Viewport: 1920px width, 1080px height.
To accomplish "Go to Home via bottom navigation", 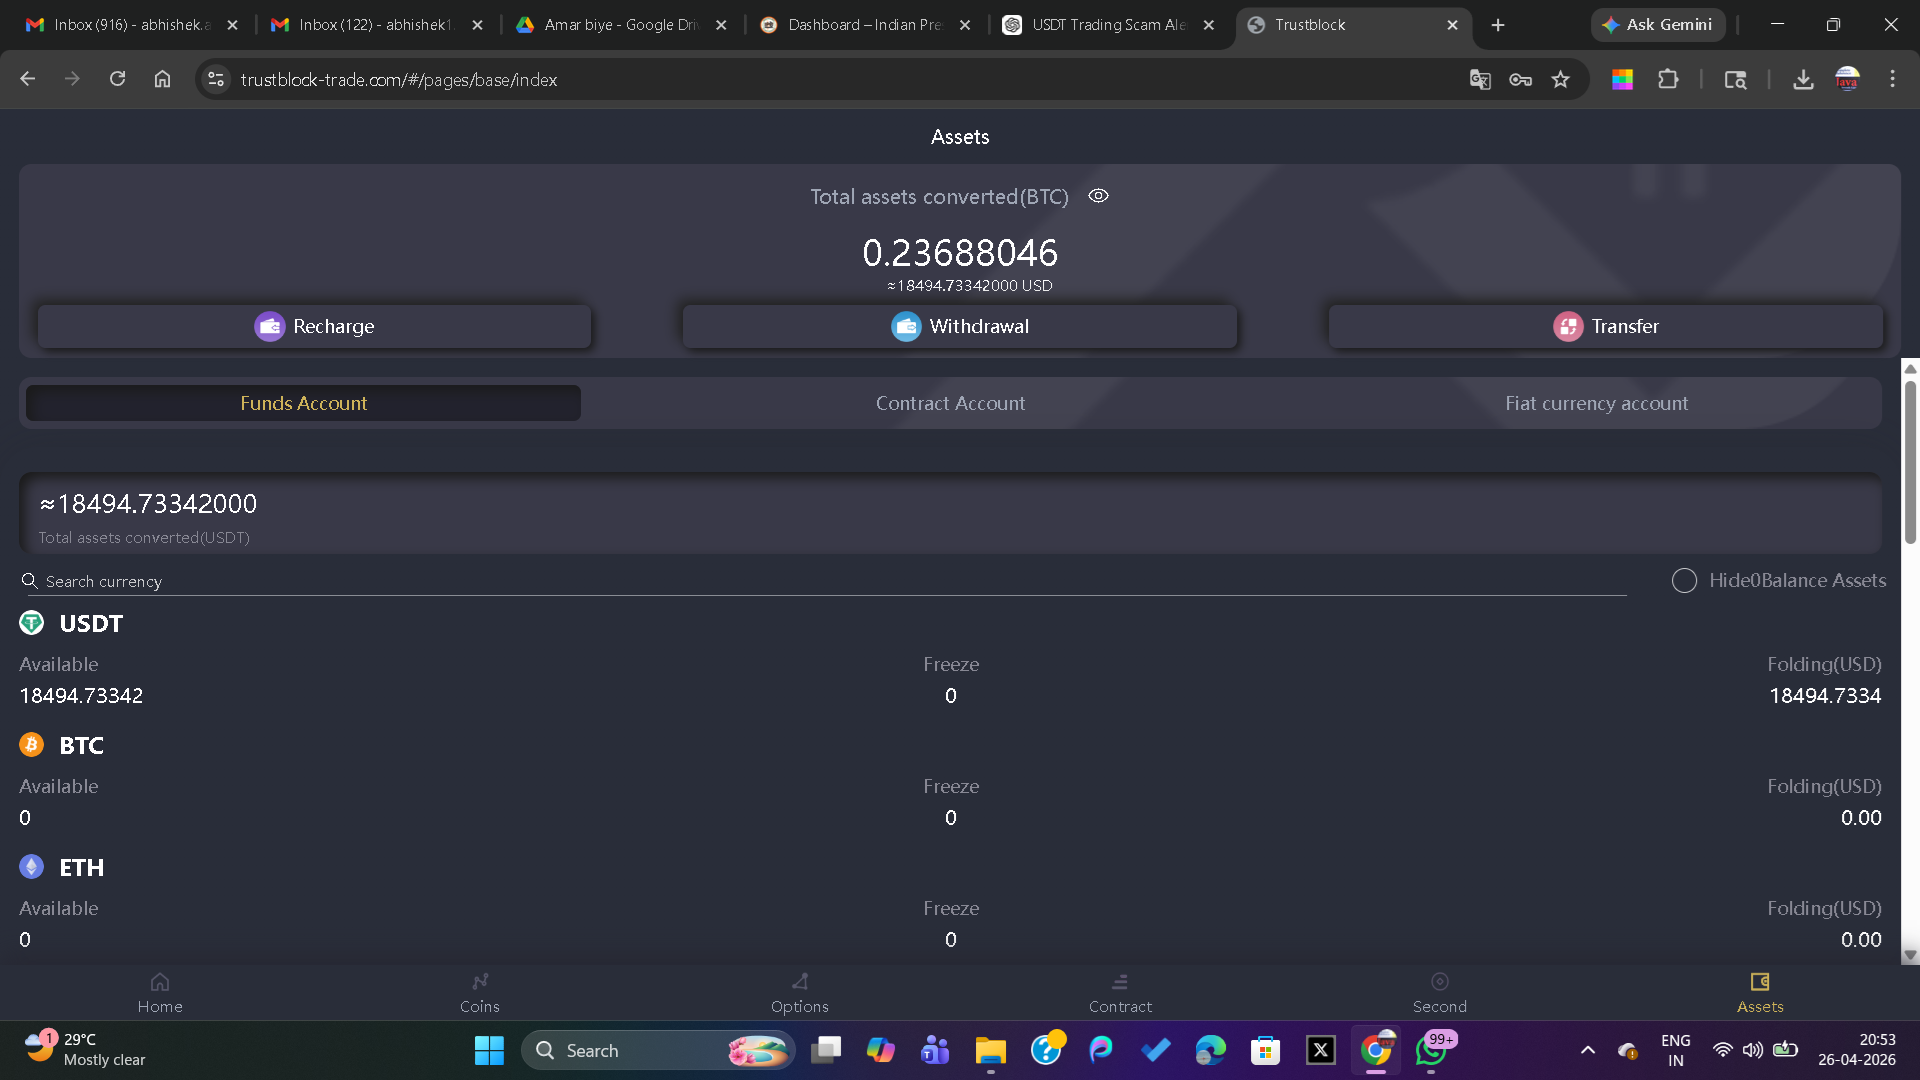I will [x=160, y=992].
